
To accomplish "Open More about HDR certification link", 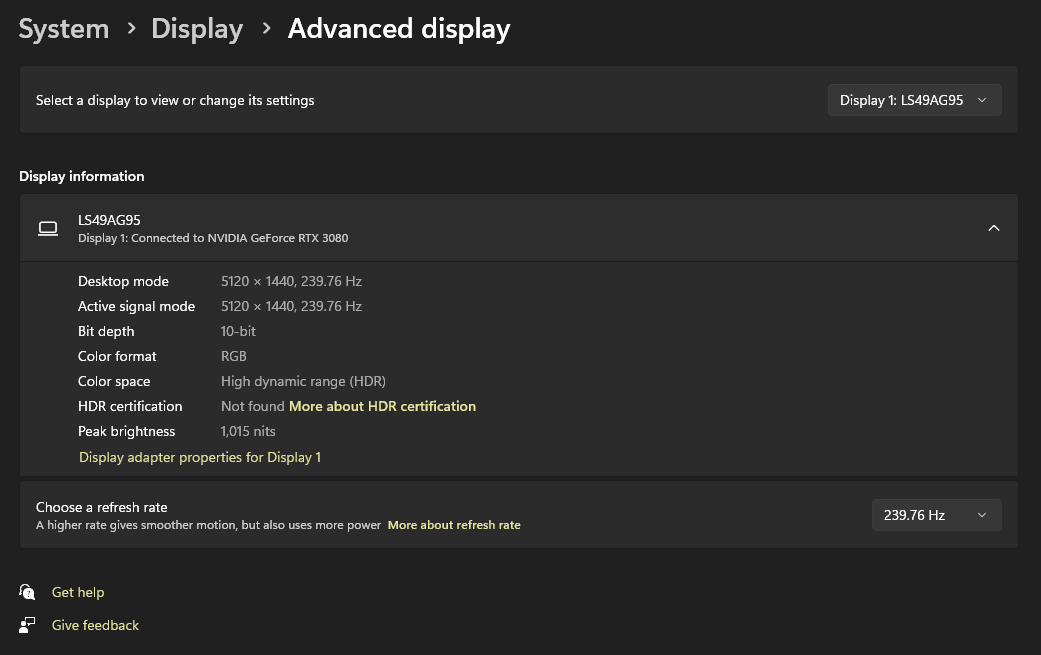I will click(x=382, y=406).
